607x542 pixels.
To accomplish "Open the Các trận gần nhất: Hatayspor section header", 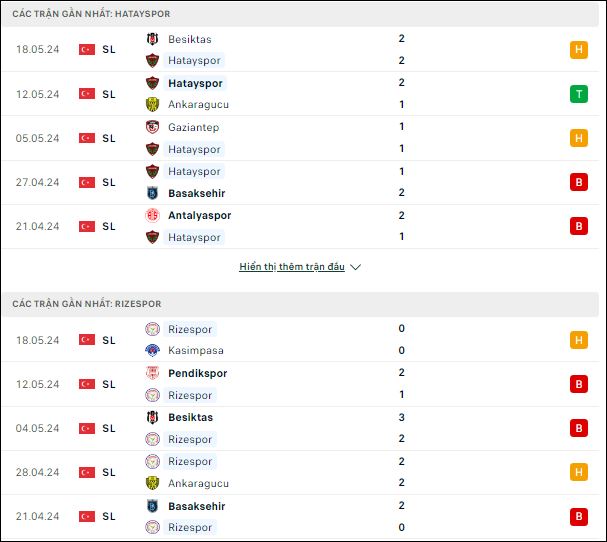I will point(300,14).
